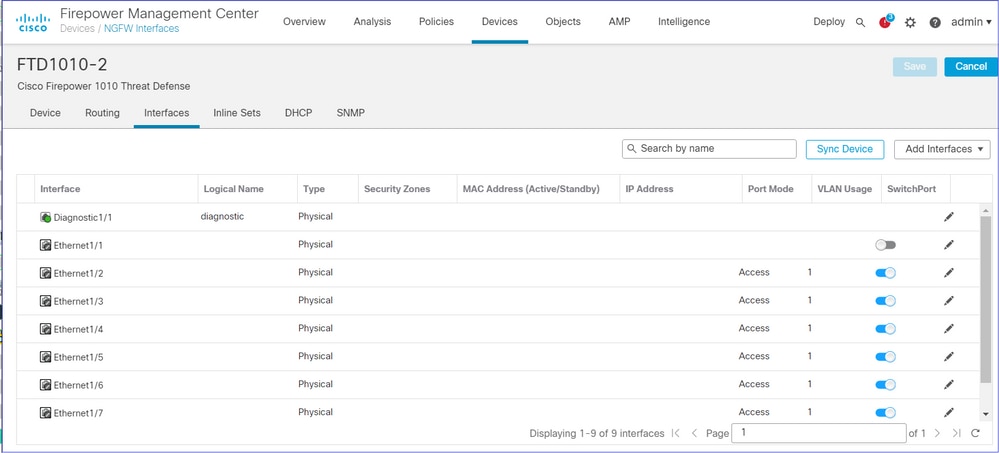
Task: Click the Cancel button
Action: pos(971,67)
